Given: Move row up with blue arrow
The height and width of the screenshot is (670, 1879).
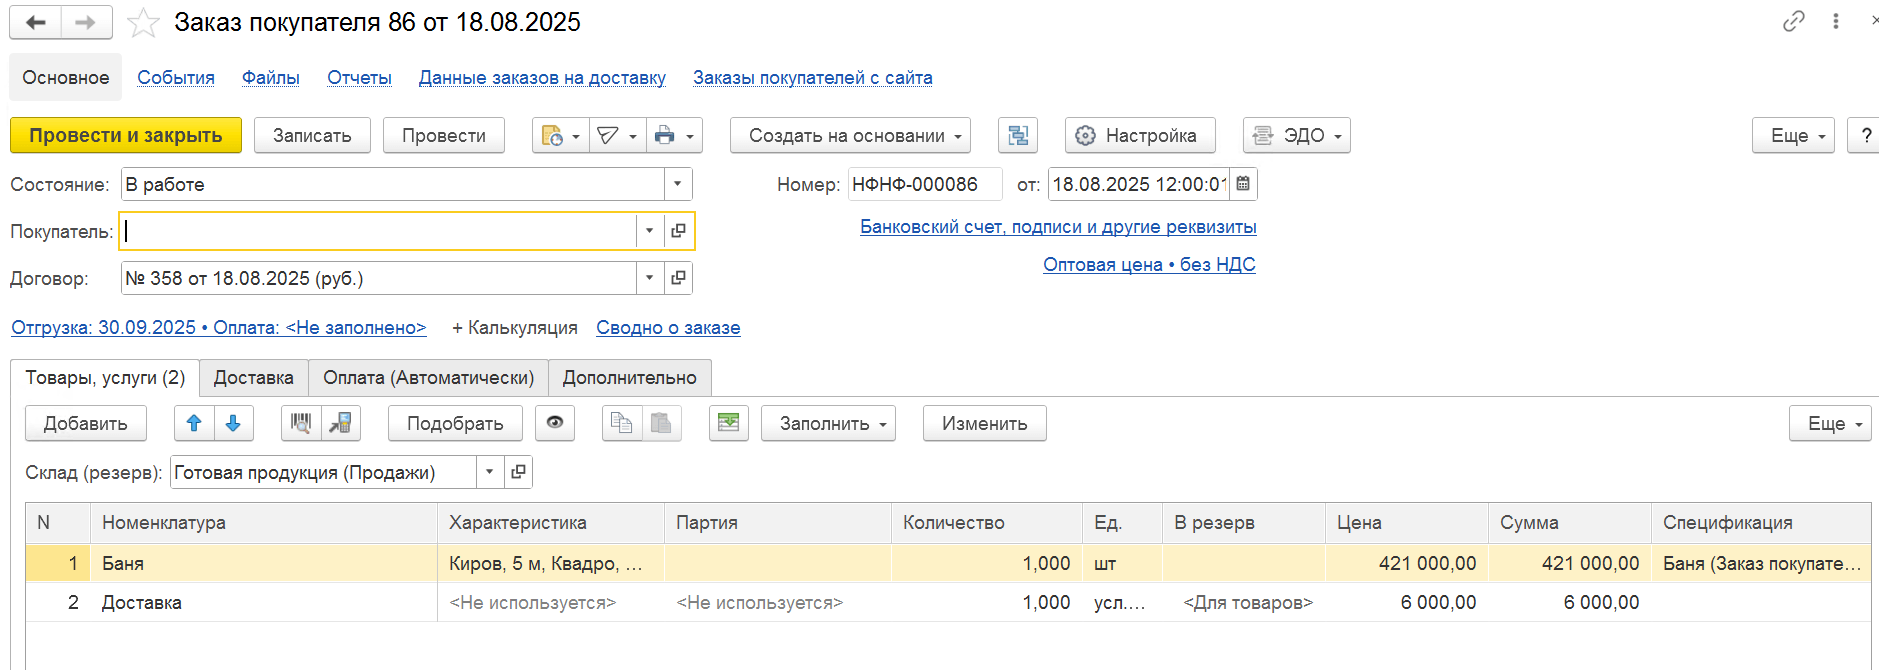Looking at the screenshot, I should click(x=194, y=423).
